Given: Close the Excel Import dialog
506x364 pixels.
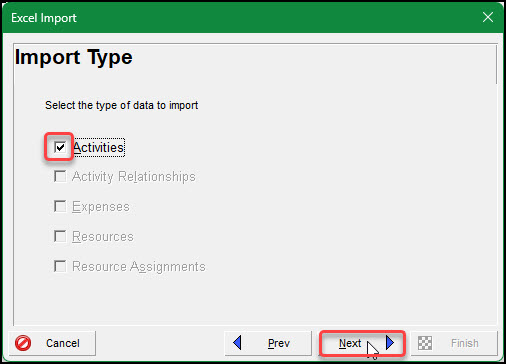Looking at the screenshot, I should pyautogui.click(x=488, y=17).
